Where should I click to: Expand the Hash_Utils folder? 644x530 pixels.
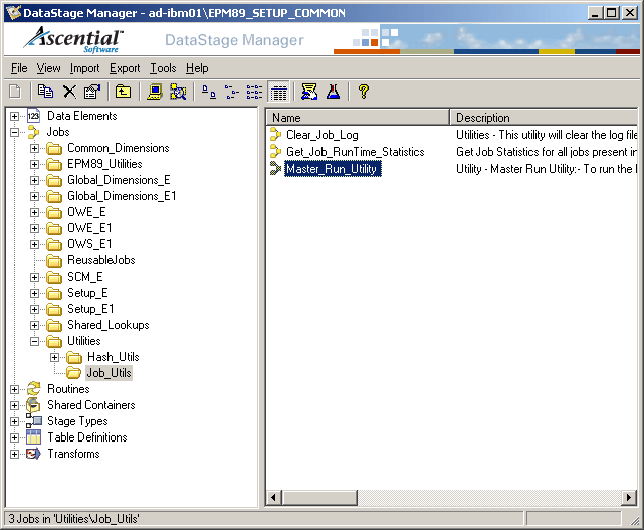pos(55,357)
